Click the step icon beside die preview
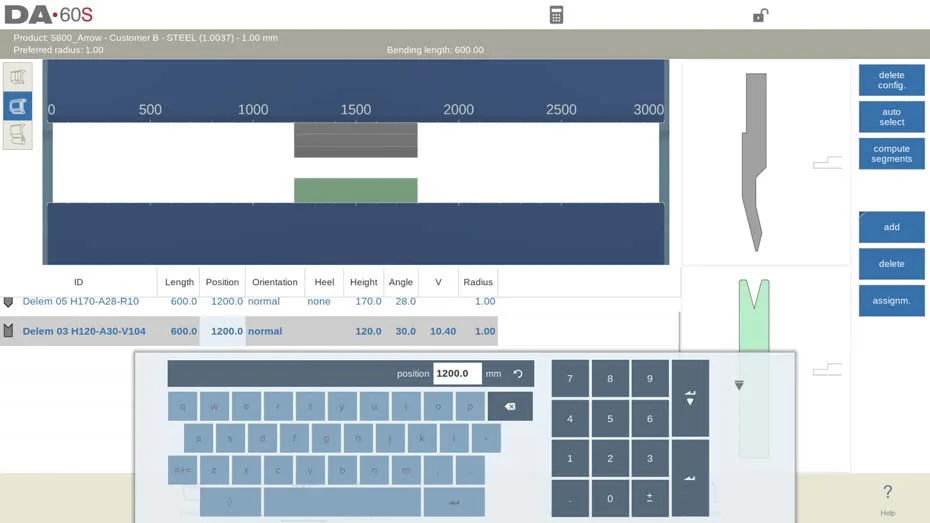The width and height of the screenshot is (930, 523). pyautogui.click(x=827, y=369)
